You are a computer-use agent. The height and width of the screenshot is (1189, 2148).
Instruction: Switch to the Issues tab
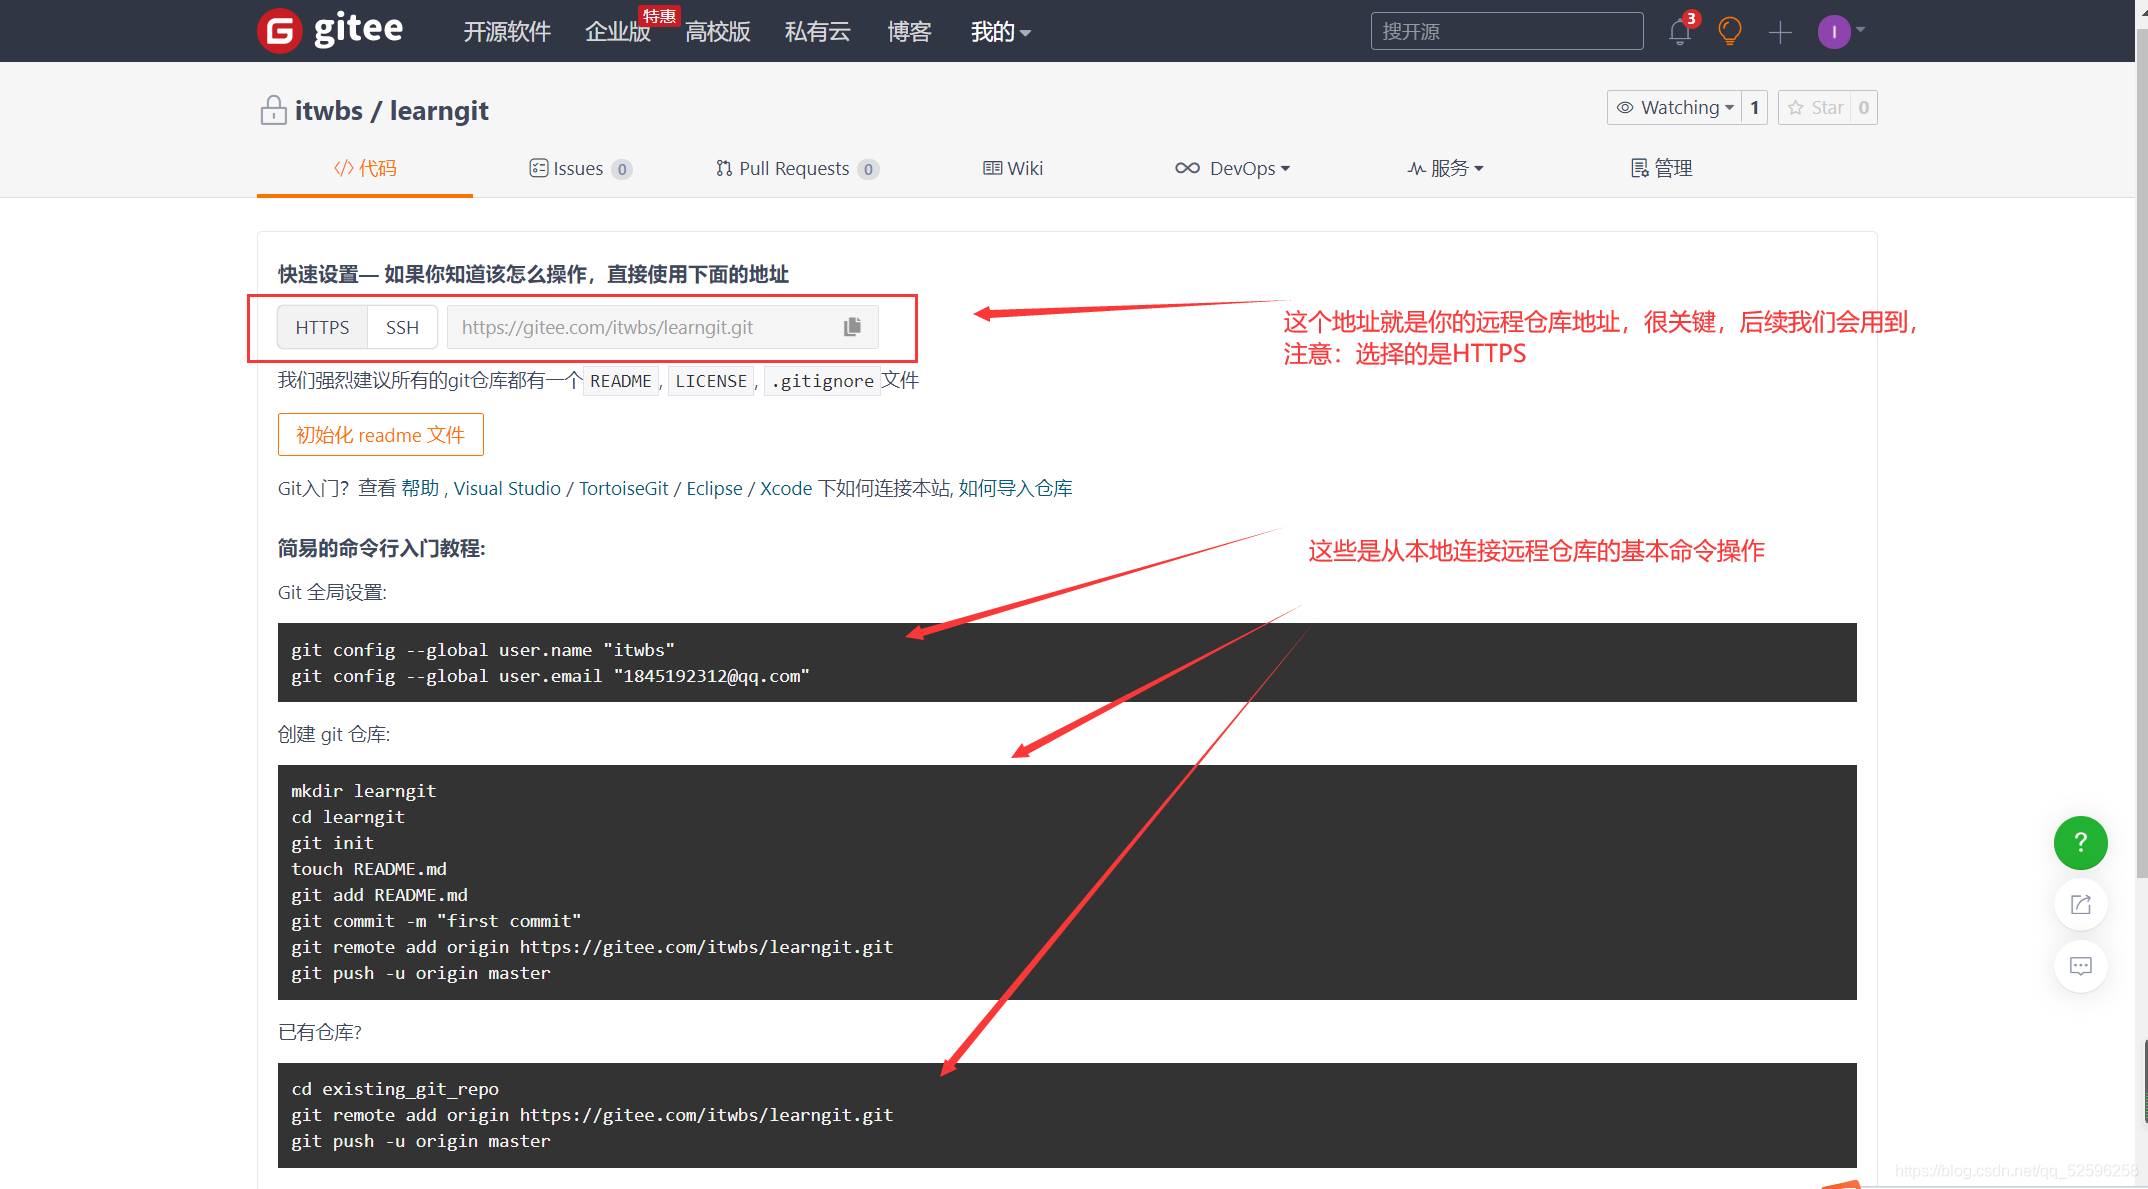pos(580,168)
